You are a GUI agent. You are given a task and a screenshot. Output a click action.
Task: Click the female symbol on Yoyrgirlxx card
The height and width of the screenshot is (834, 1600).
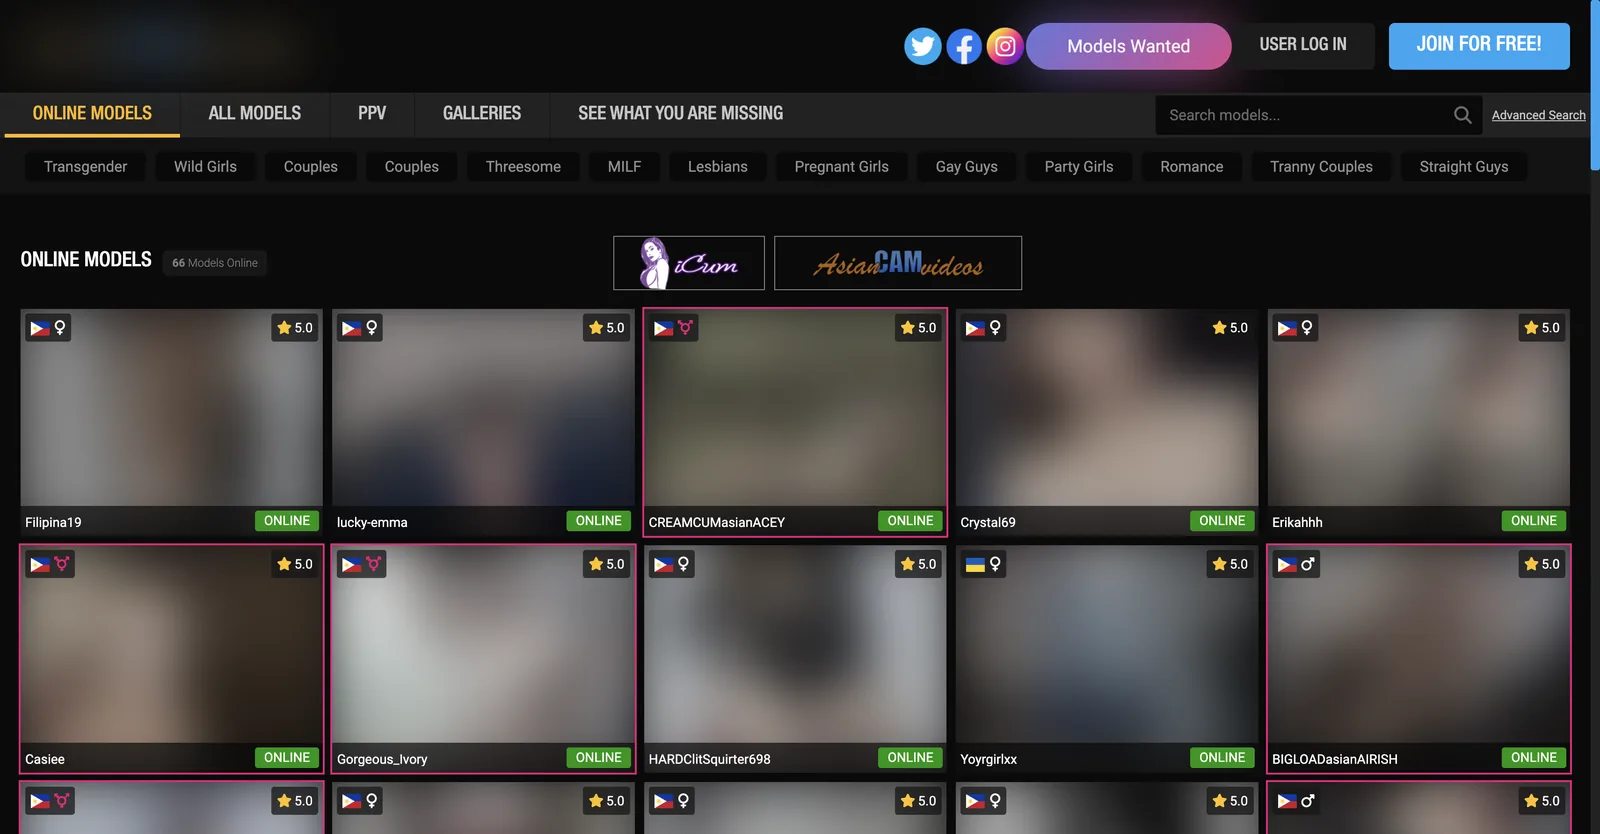[995, 564]
